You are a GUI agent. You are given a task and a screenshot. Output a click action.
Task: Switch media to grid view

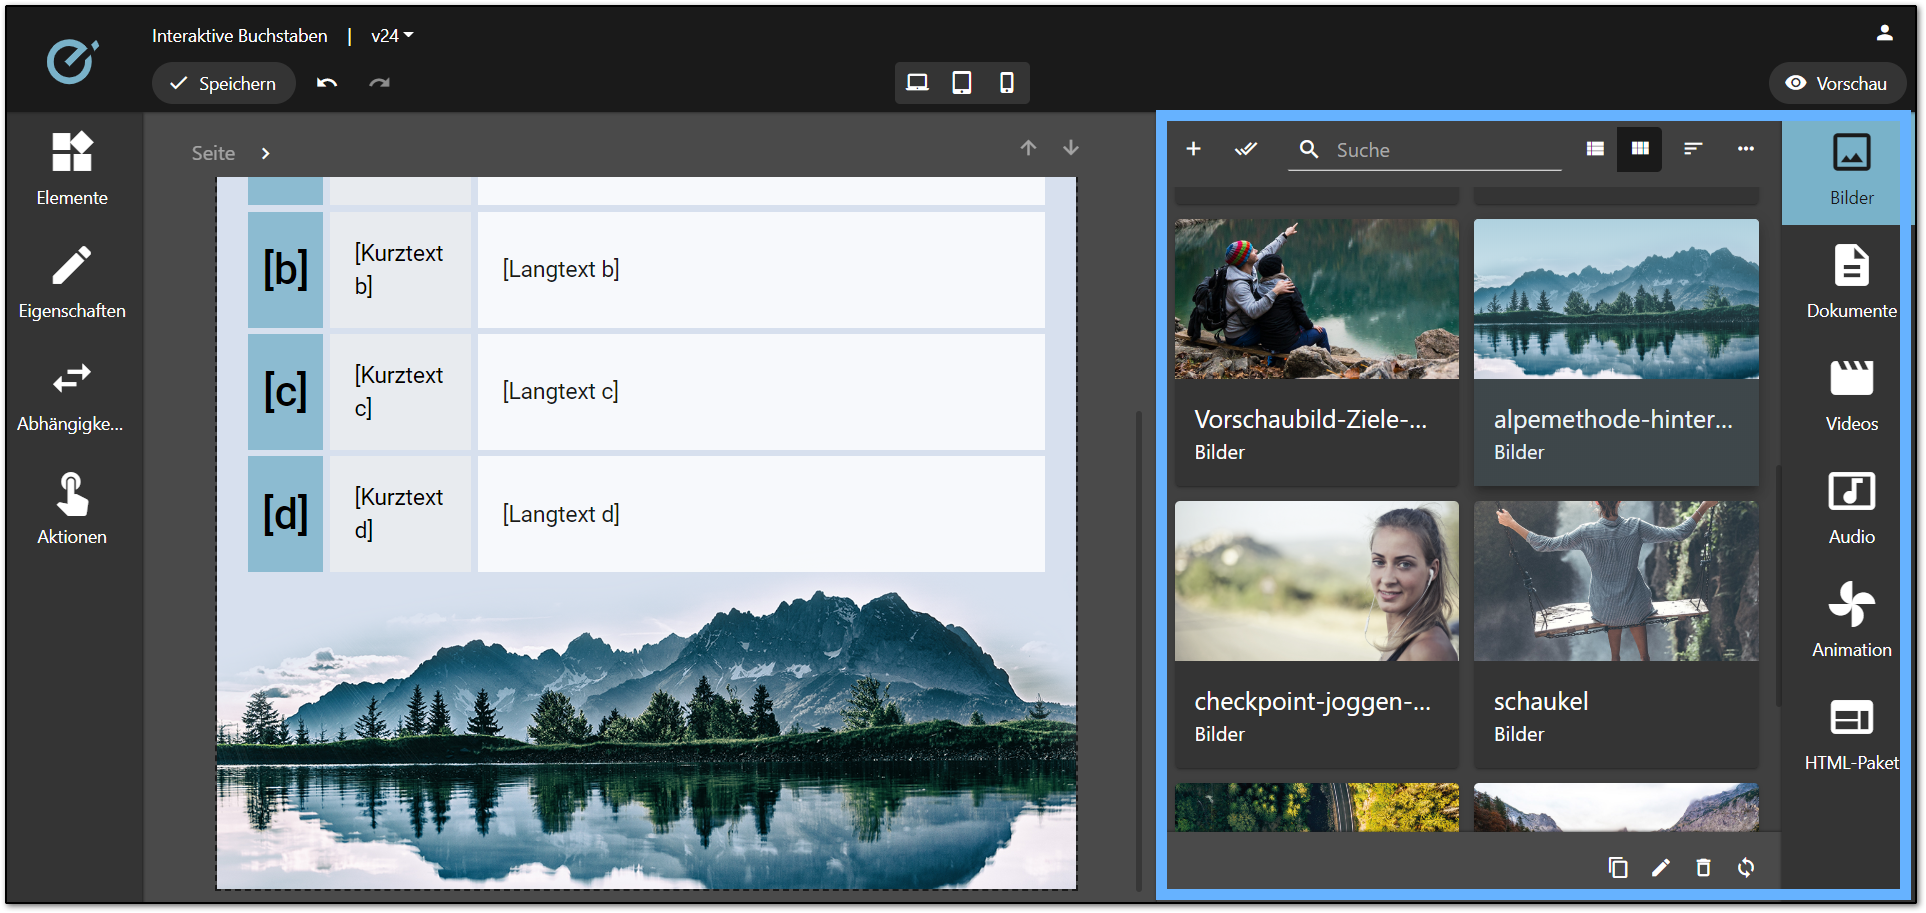pos(1640,149)
